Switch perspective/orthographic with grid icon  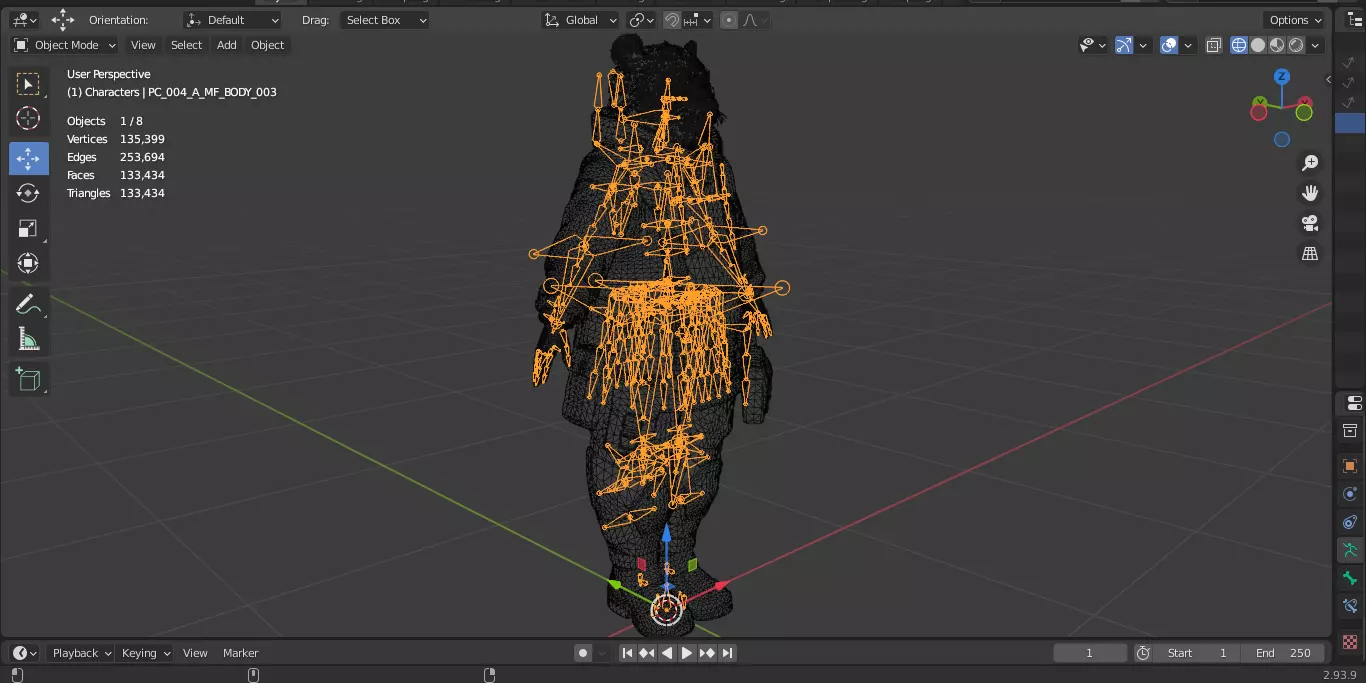(x=1310, y=253)
